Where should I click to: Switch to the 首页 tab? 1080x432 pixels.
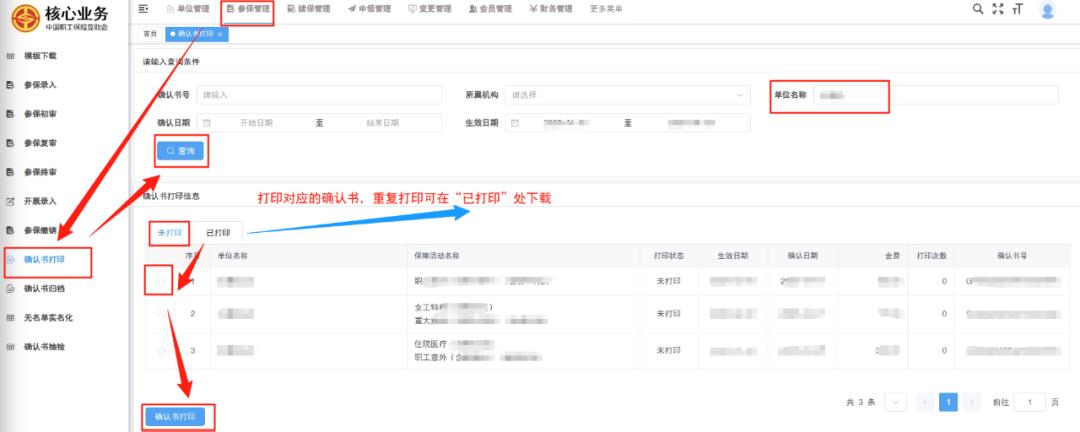(149, 34)
